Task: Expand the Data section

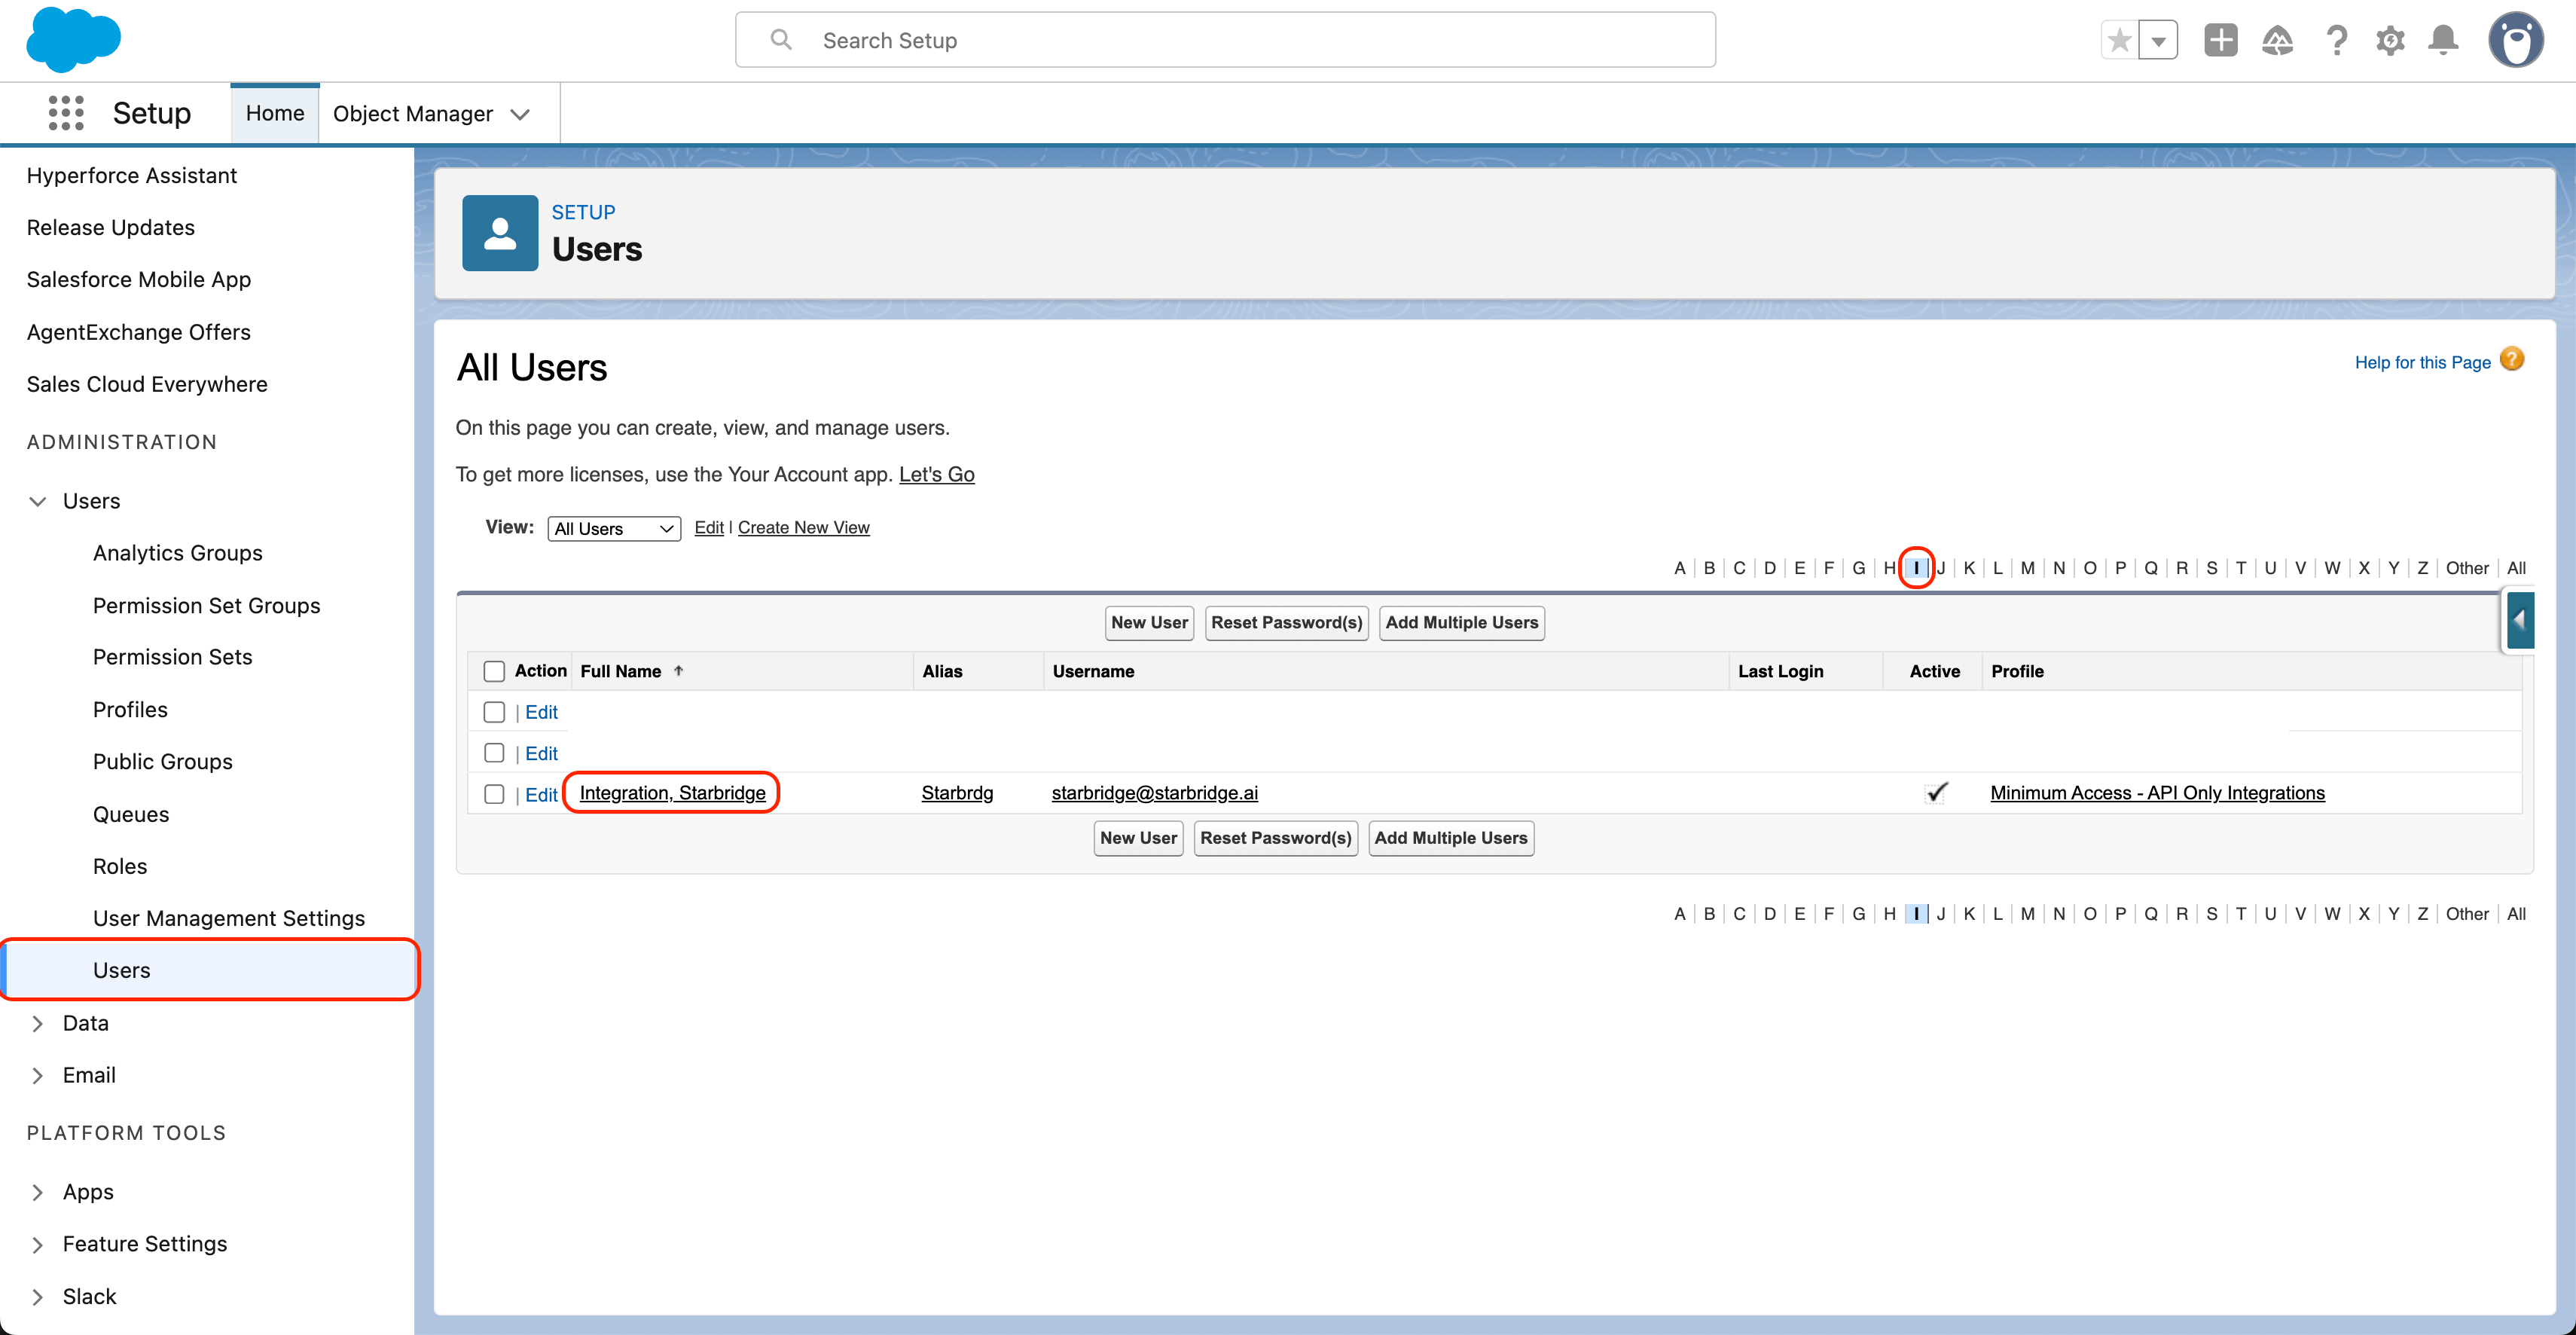Action: 38,1023
